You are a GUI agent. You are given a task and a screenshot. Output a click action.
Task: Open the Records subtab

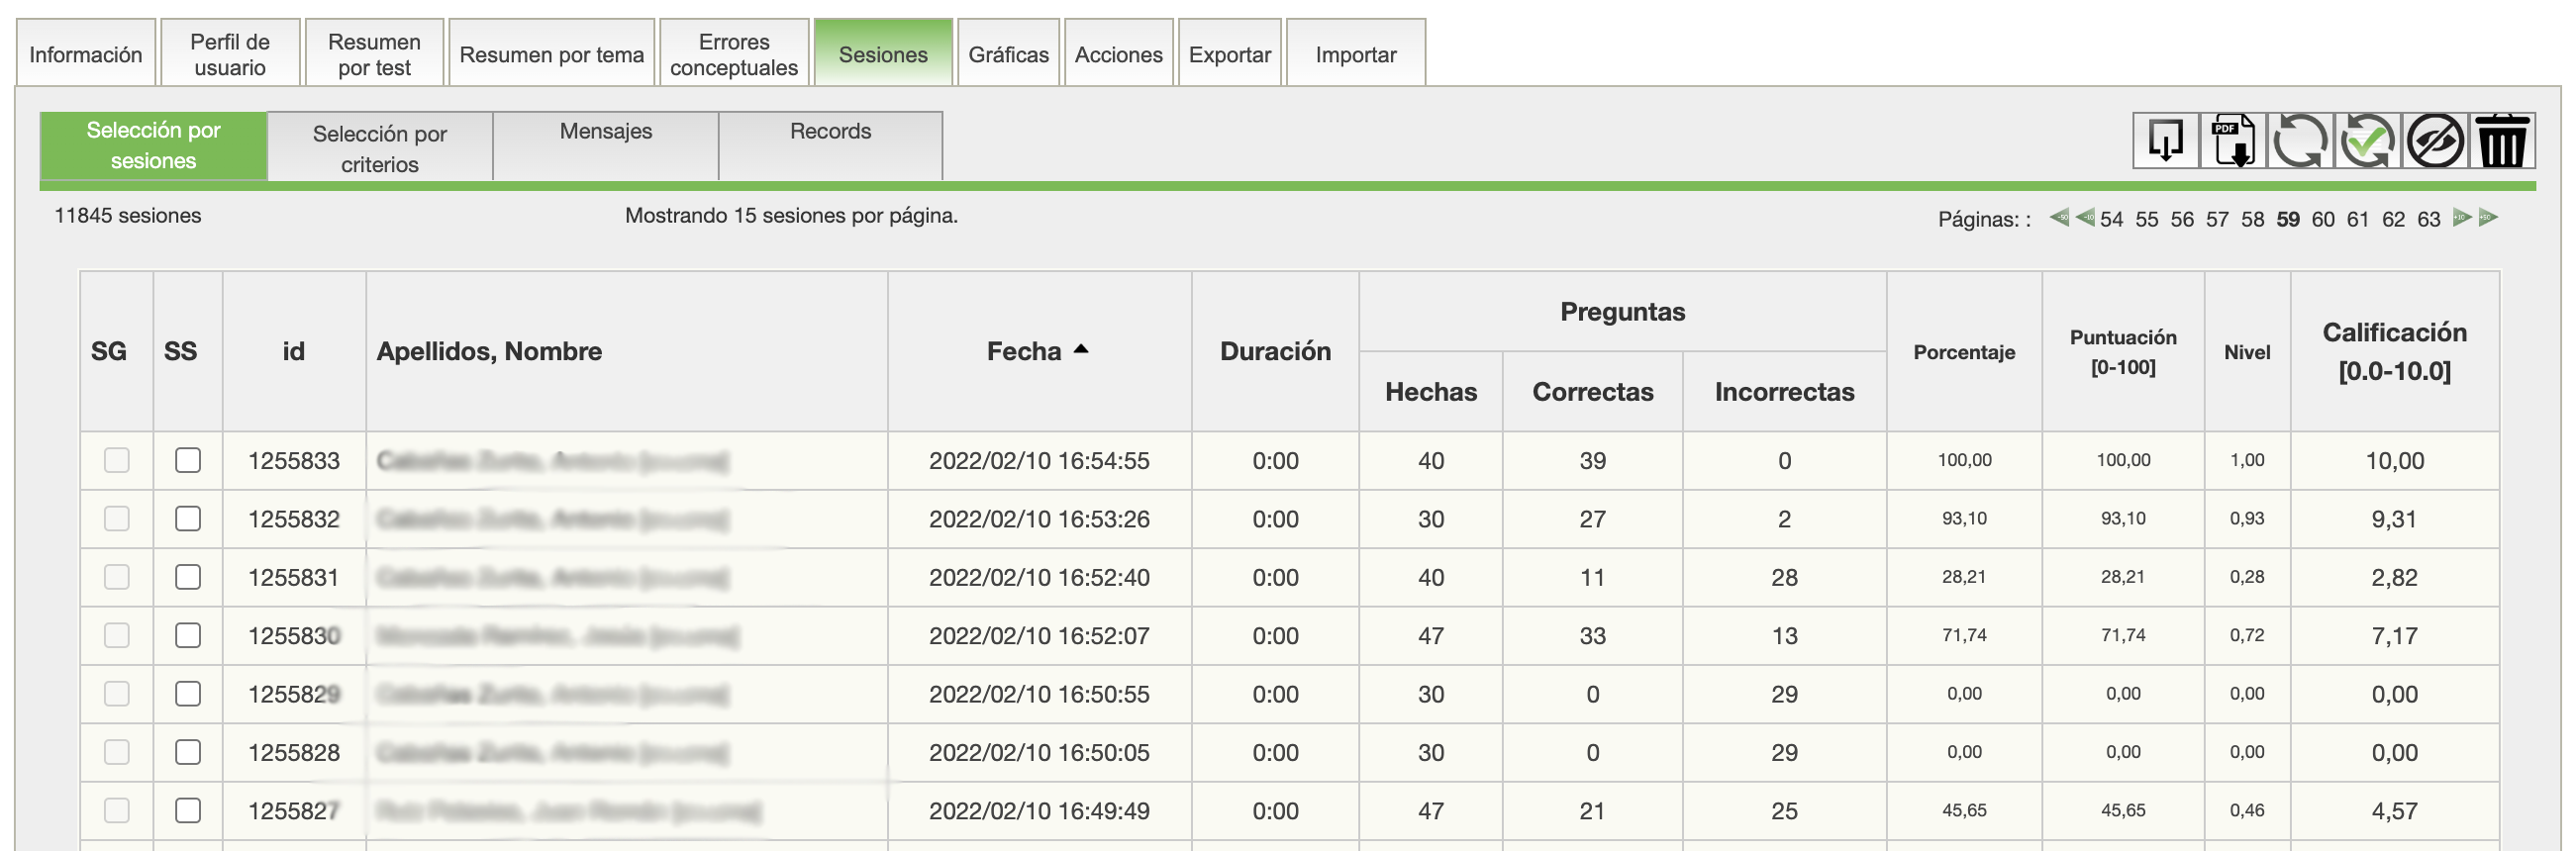pyautogui.click(x=829, y=132)
